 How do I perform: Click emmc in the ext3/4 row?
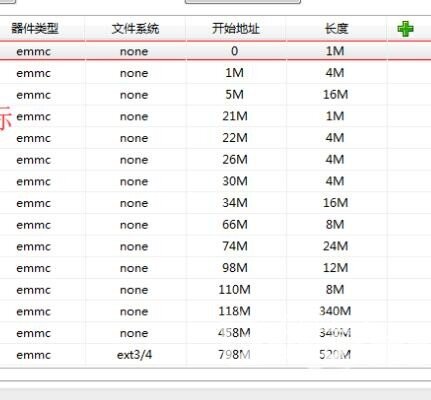click(33, 355)
